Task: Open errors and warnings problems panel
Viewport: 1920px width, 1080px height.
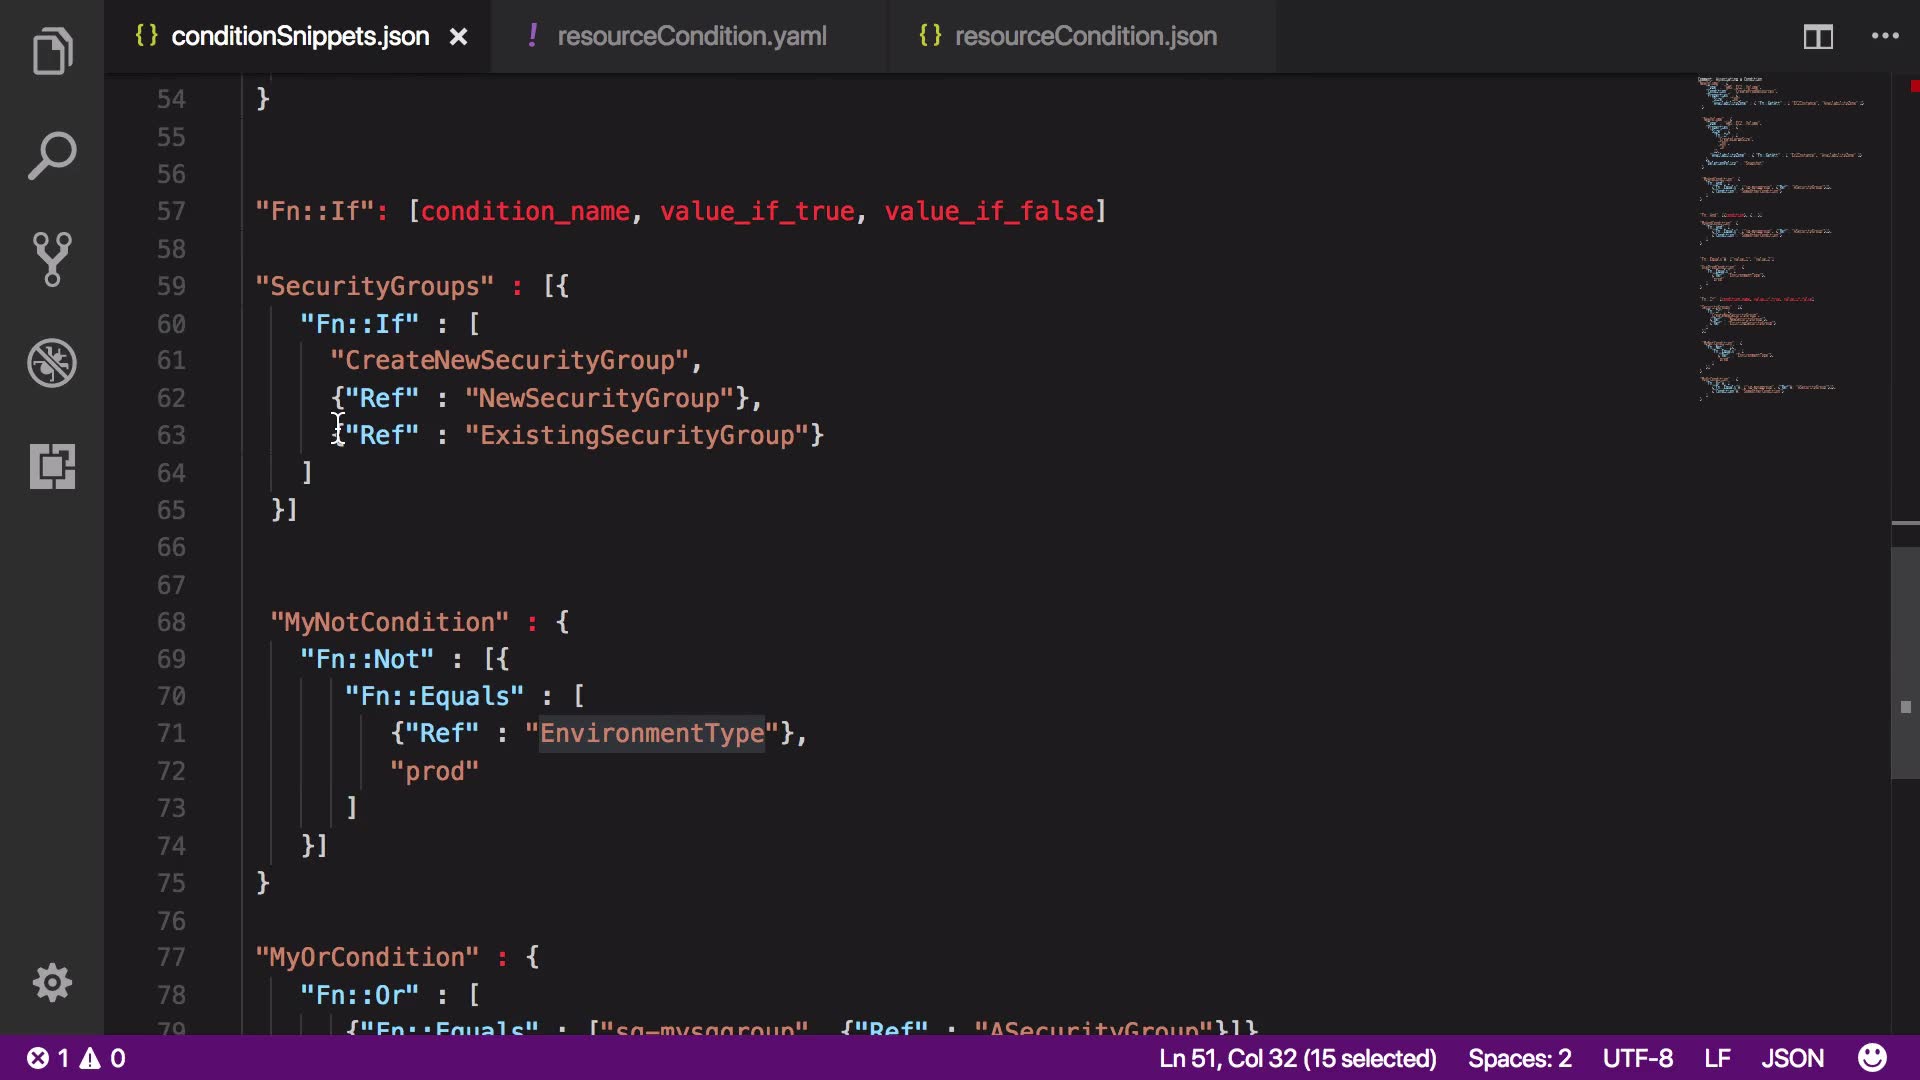Action: point(76,1058)
